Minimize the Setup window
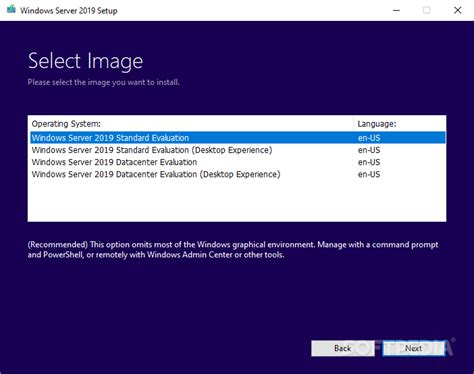The width and height of the screenshot is (474, 374). tap(396, 10)
